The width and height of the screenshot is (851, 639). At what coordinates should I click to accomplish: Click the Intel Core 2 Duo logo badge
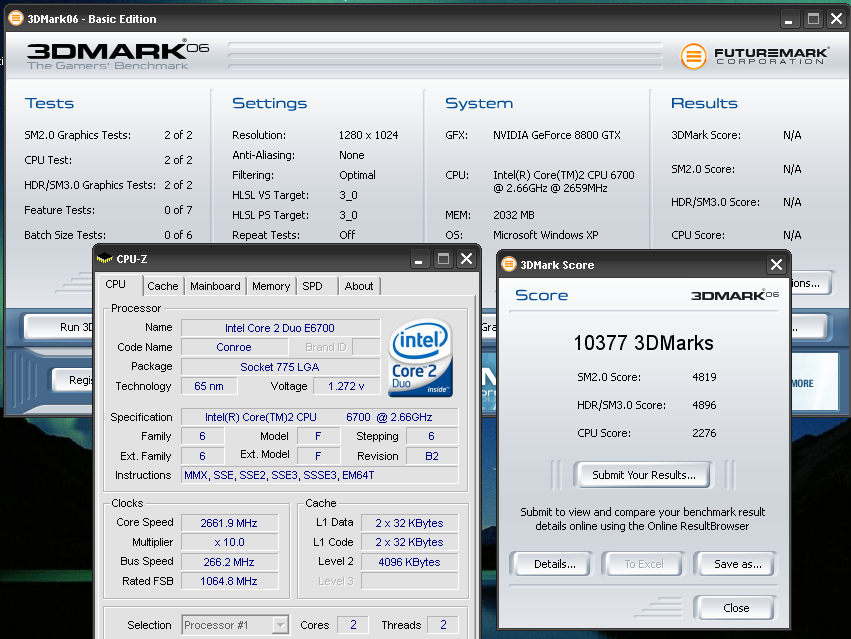click(421, 358)
